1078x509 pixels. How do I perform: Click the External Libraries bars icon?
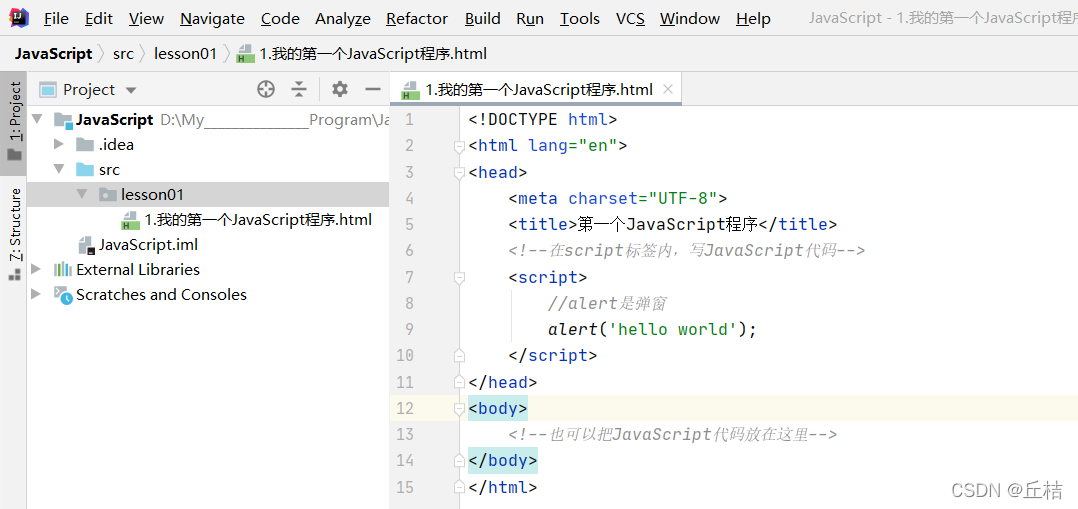[63, 270]
